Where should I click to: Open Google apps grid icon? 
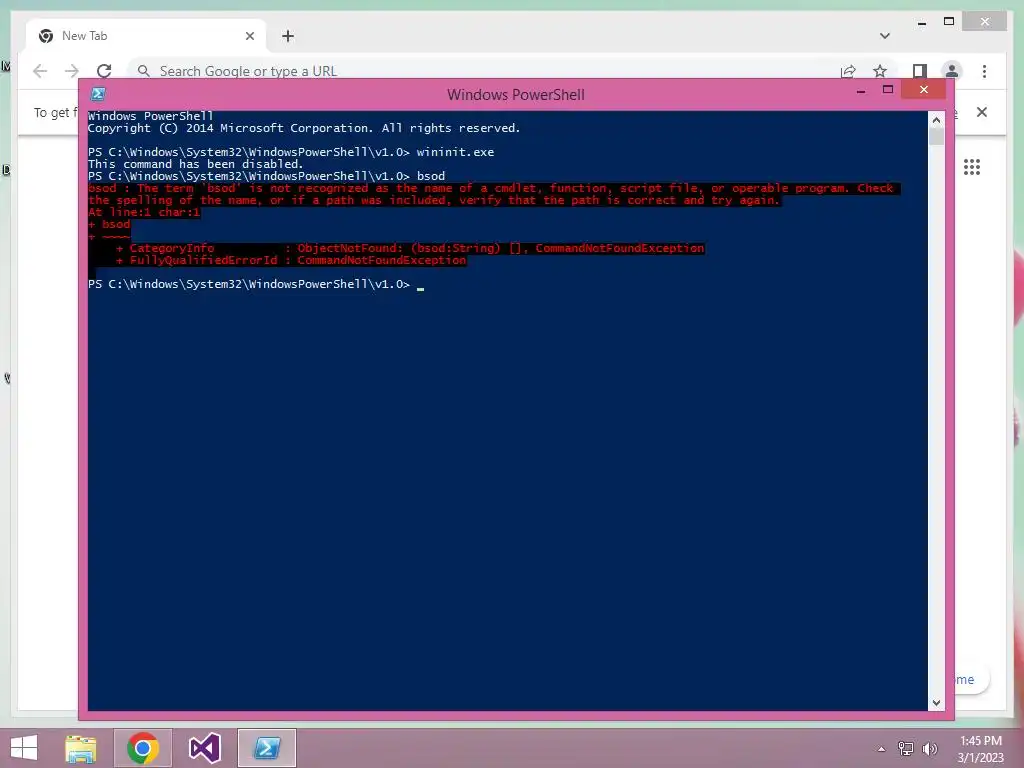972,167
